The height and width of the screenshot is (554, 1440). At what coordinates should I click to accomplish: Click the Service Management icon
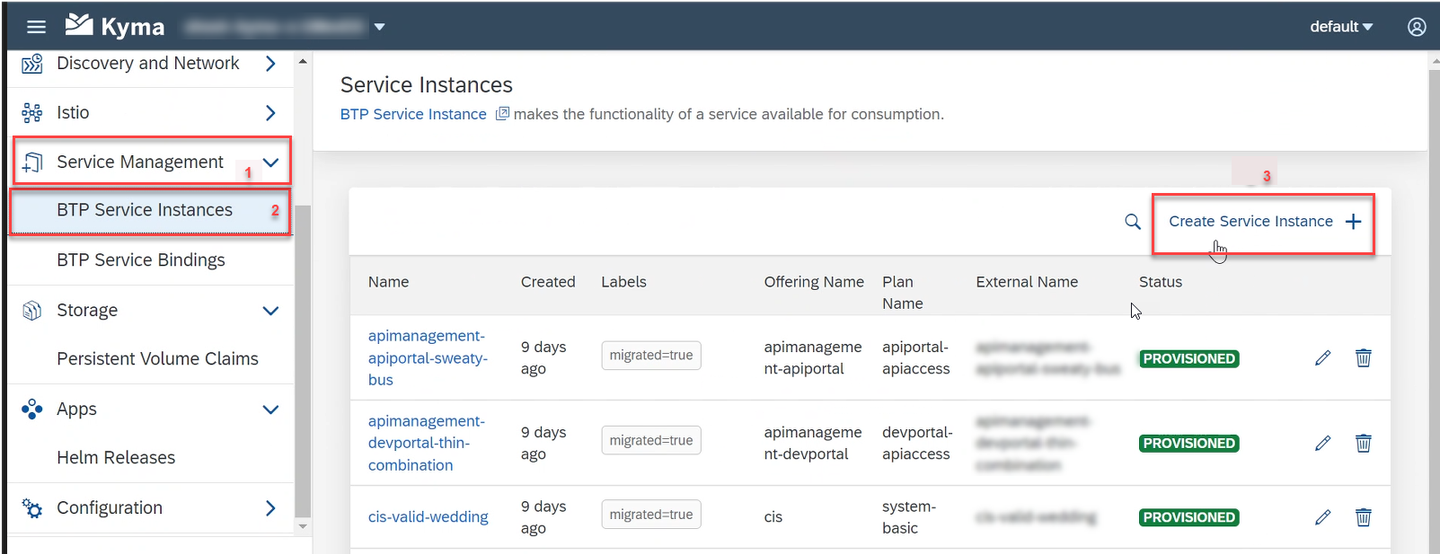[x=32, y=162]
